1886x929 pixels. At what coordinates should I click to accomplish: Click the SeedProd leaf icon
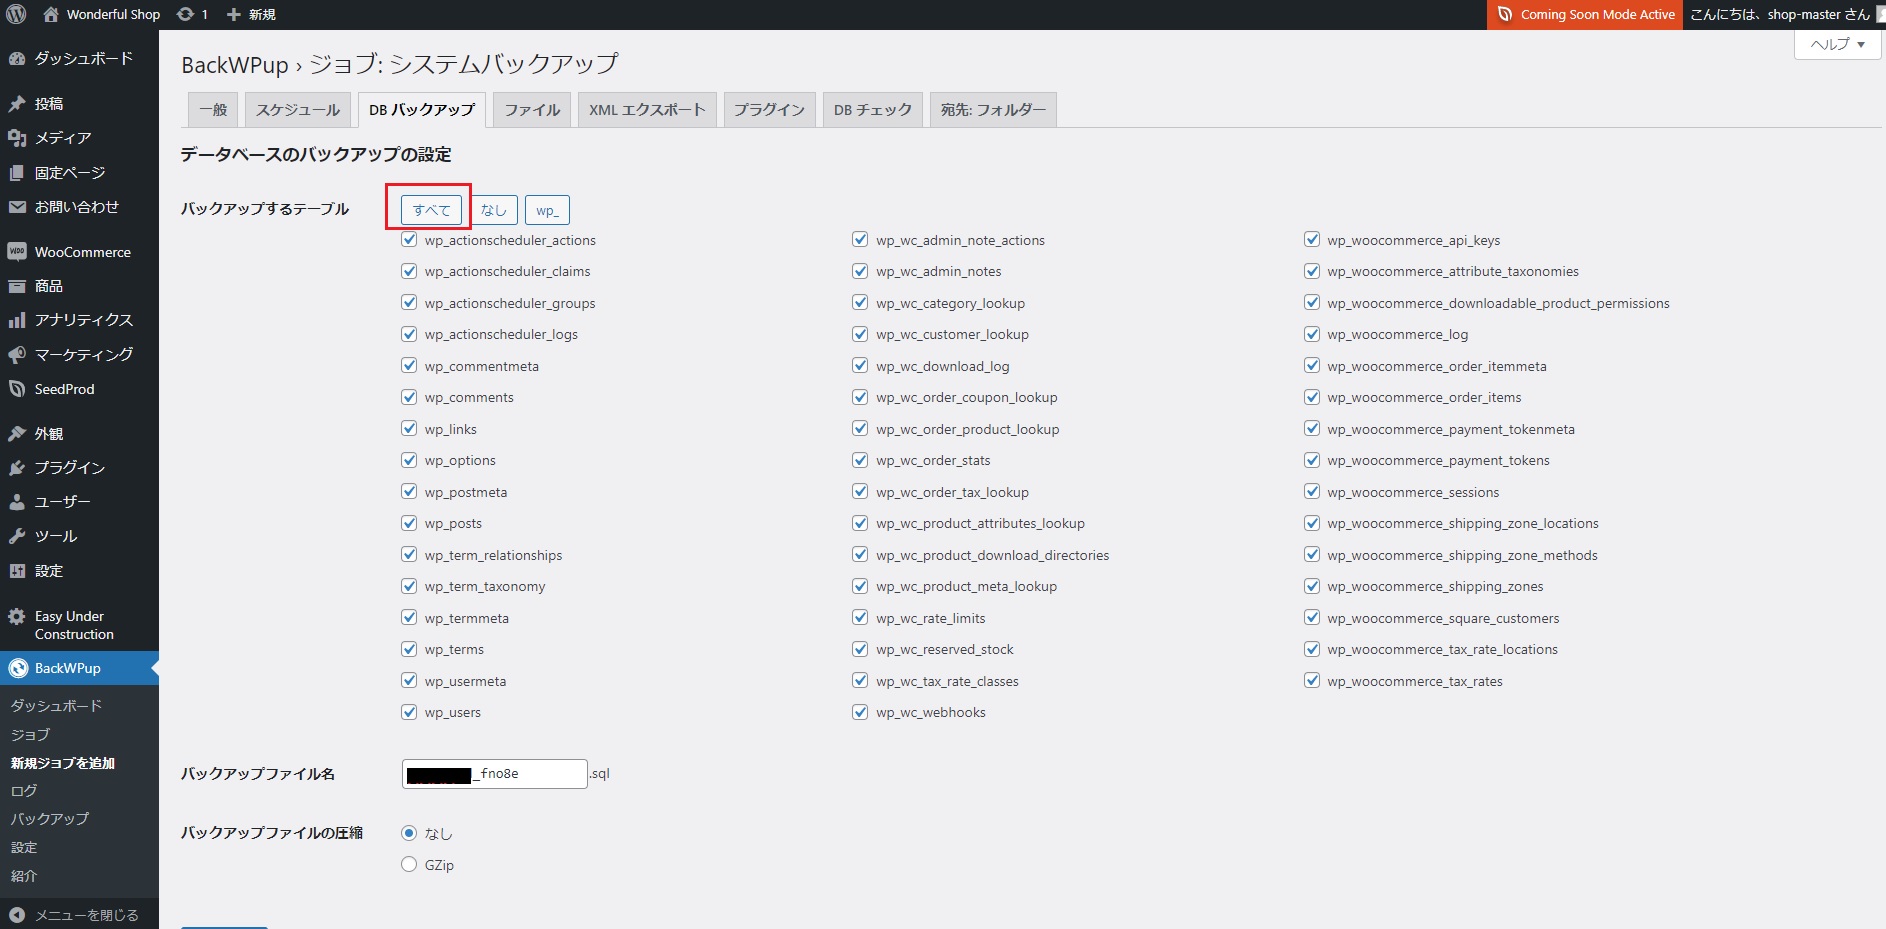pyautogui.click(x=17, y=389)
